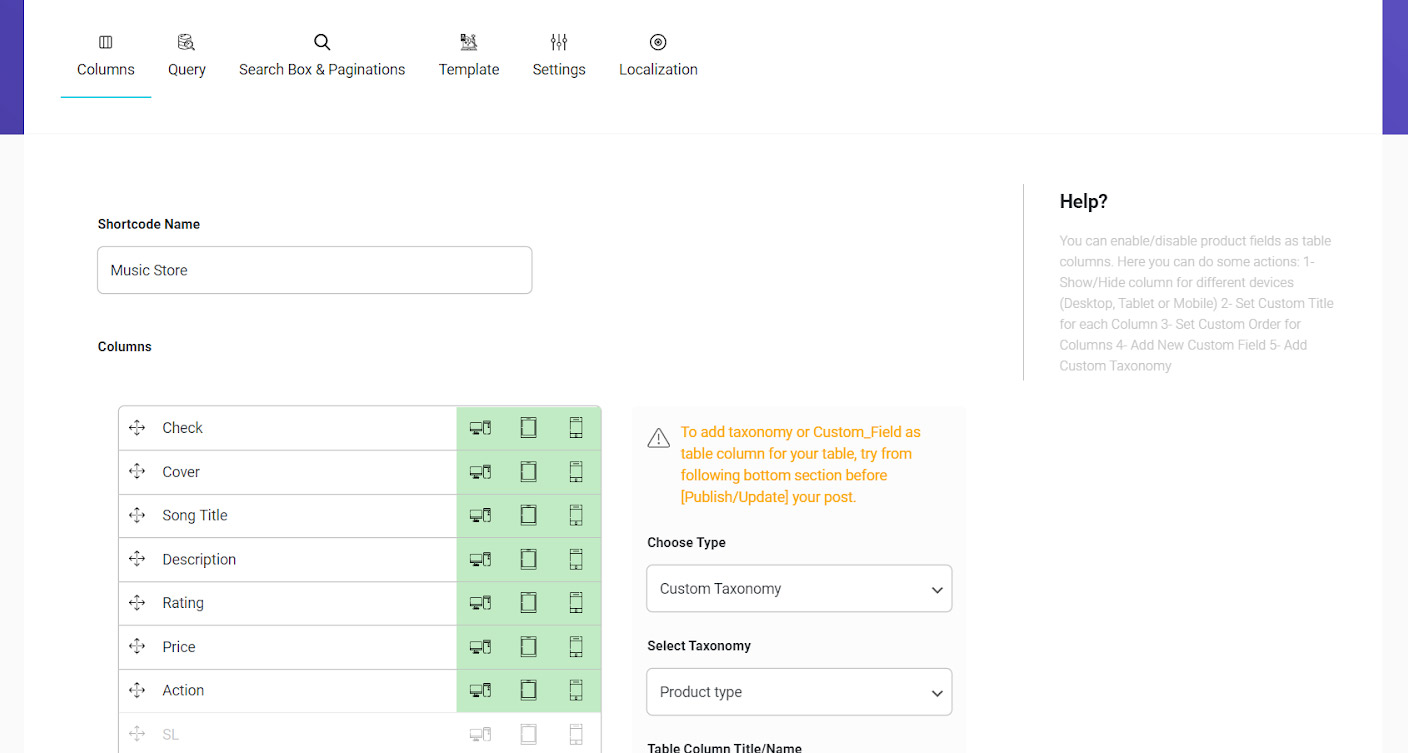Toggle tablet visibility for Description column
The image size is (1408, 753).
tap(528, 559)
